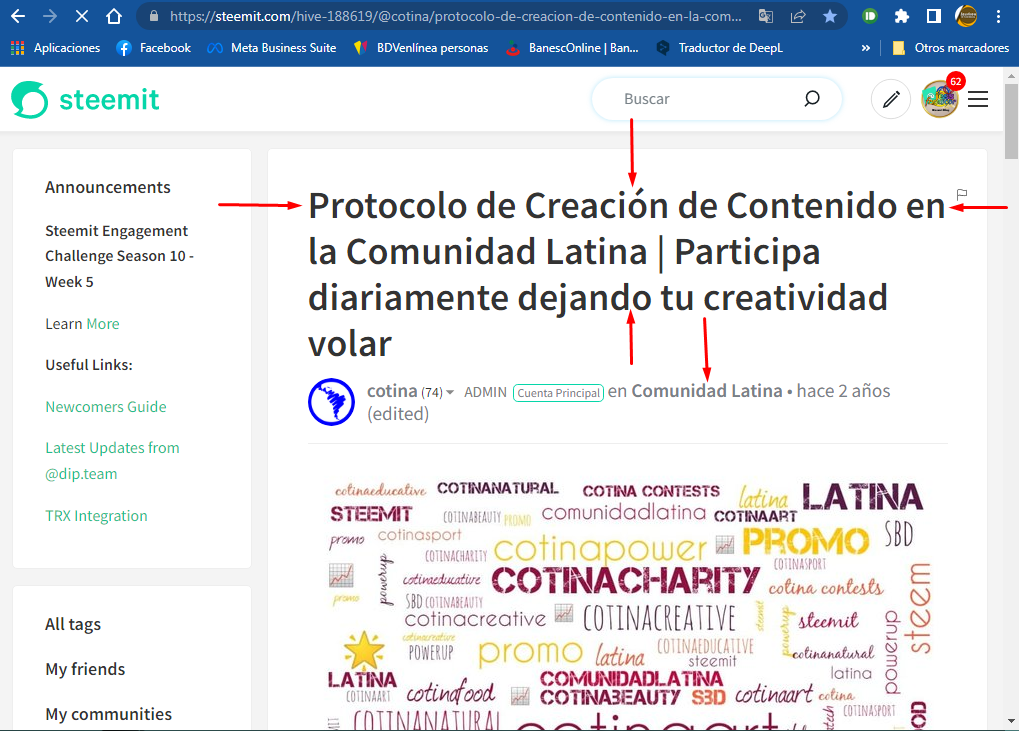Expand the hidden bookmarks chevron
Viewport: 1019px width, 731px height.
[x=865, y=47]
